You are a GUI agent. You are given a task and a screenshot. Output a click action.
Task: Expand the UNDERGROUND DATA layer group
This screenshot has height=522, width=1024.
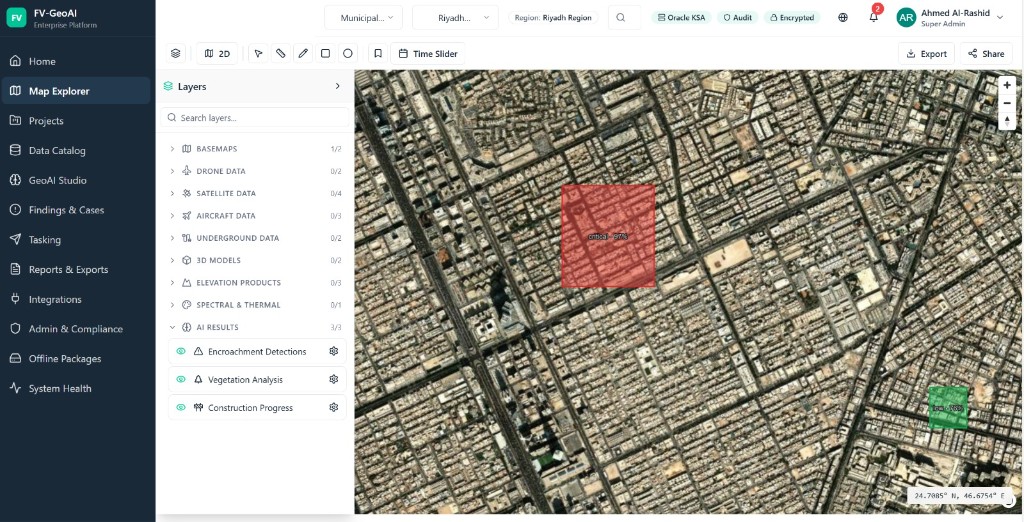(172, 238)
